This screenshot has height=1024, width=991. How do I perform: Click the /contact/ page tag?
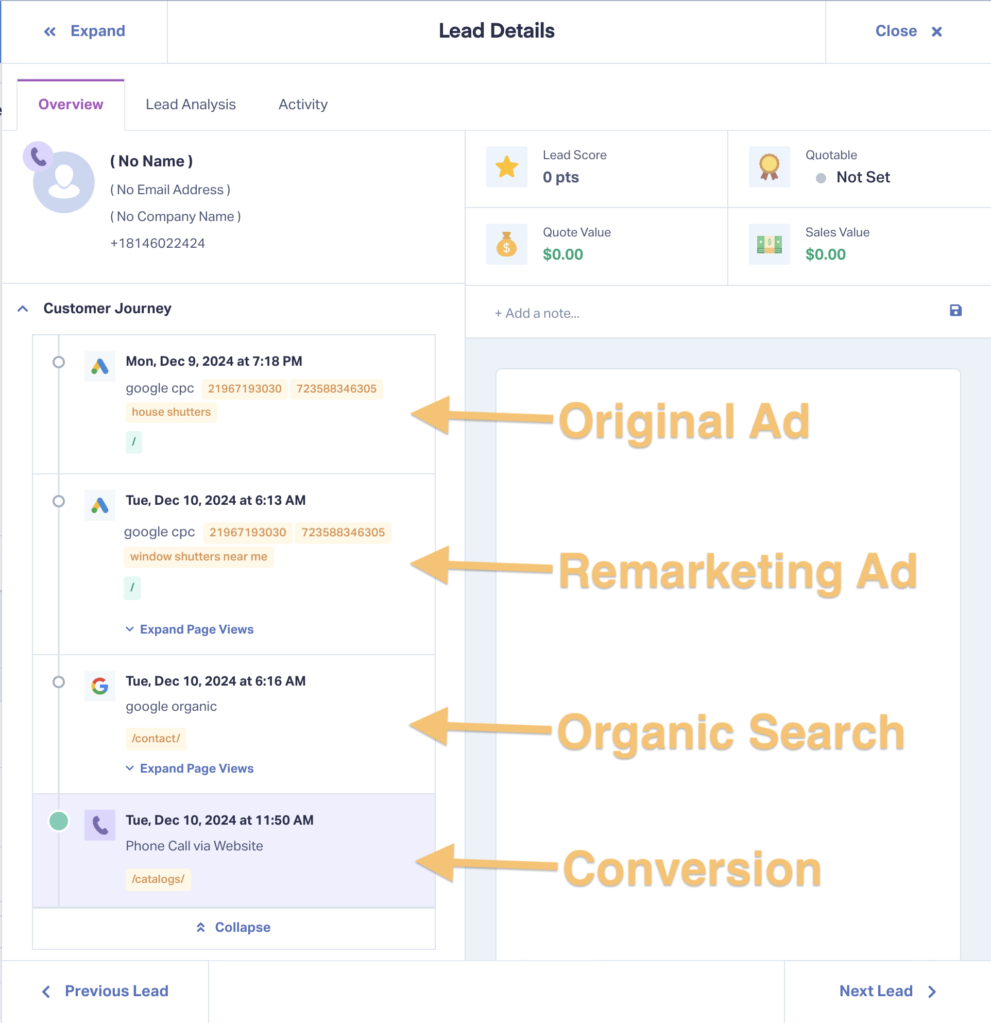click(x=155, y=739)
